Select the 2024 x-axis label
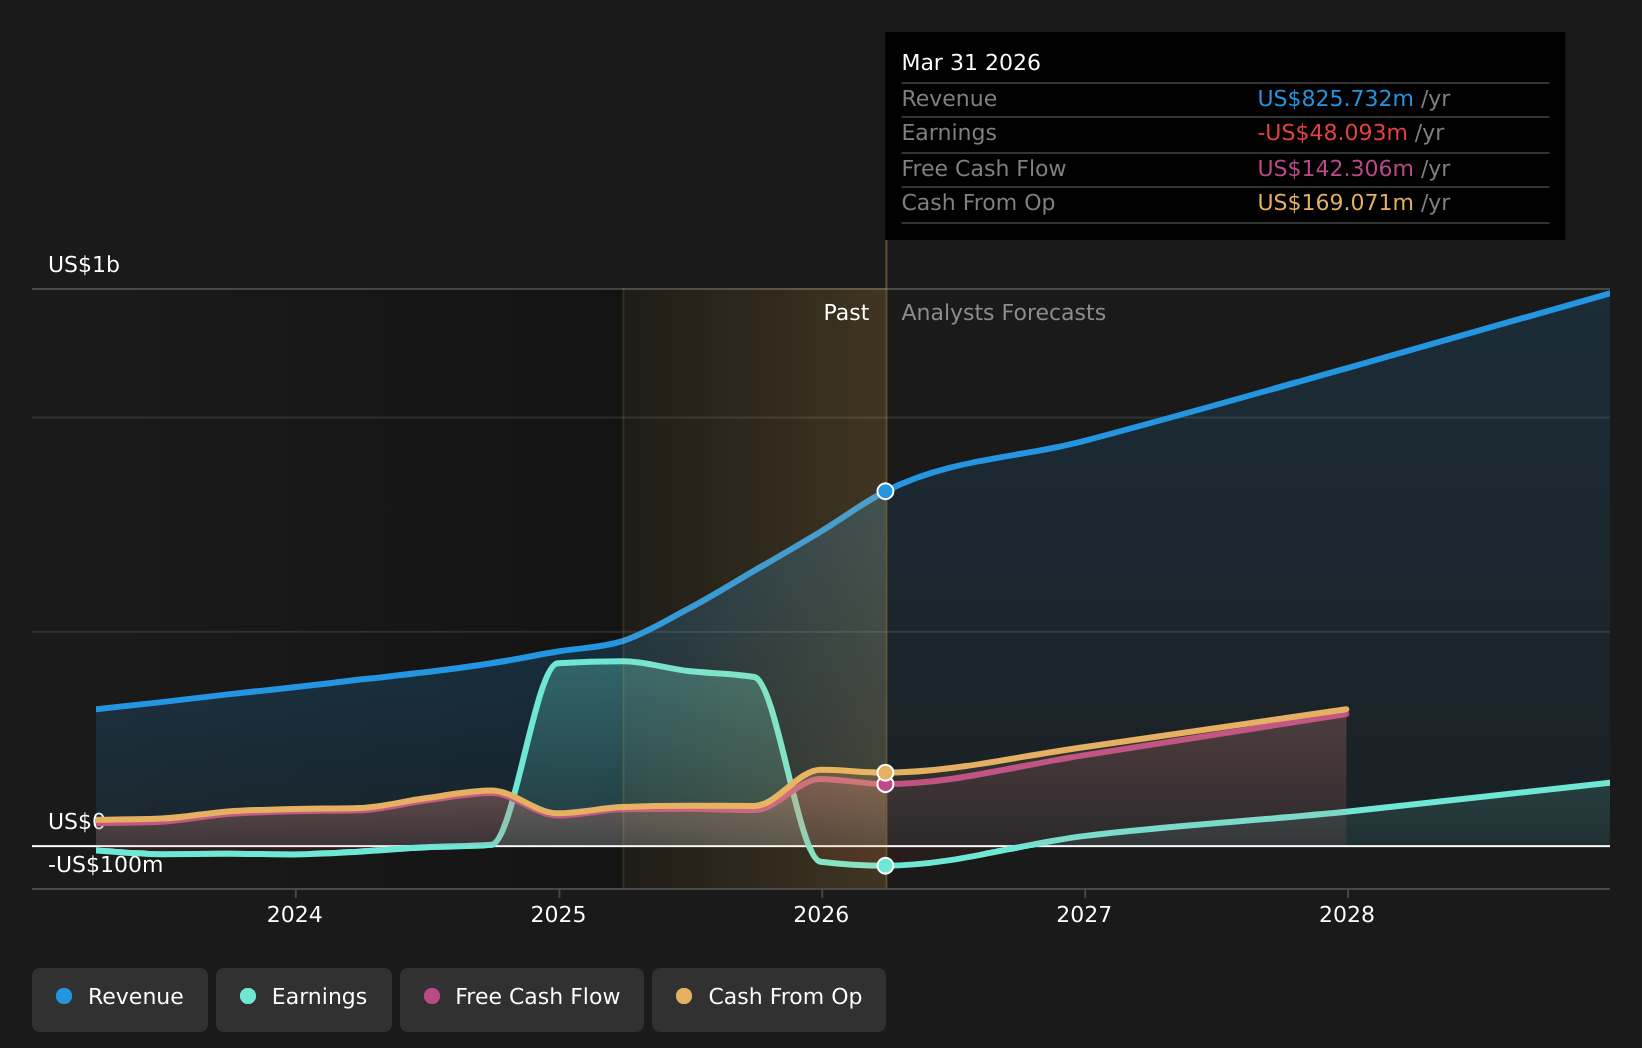Image resolution: width=1642 pixels, height=1048 pixels. 295,915
